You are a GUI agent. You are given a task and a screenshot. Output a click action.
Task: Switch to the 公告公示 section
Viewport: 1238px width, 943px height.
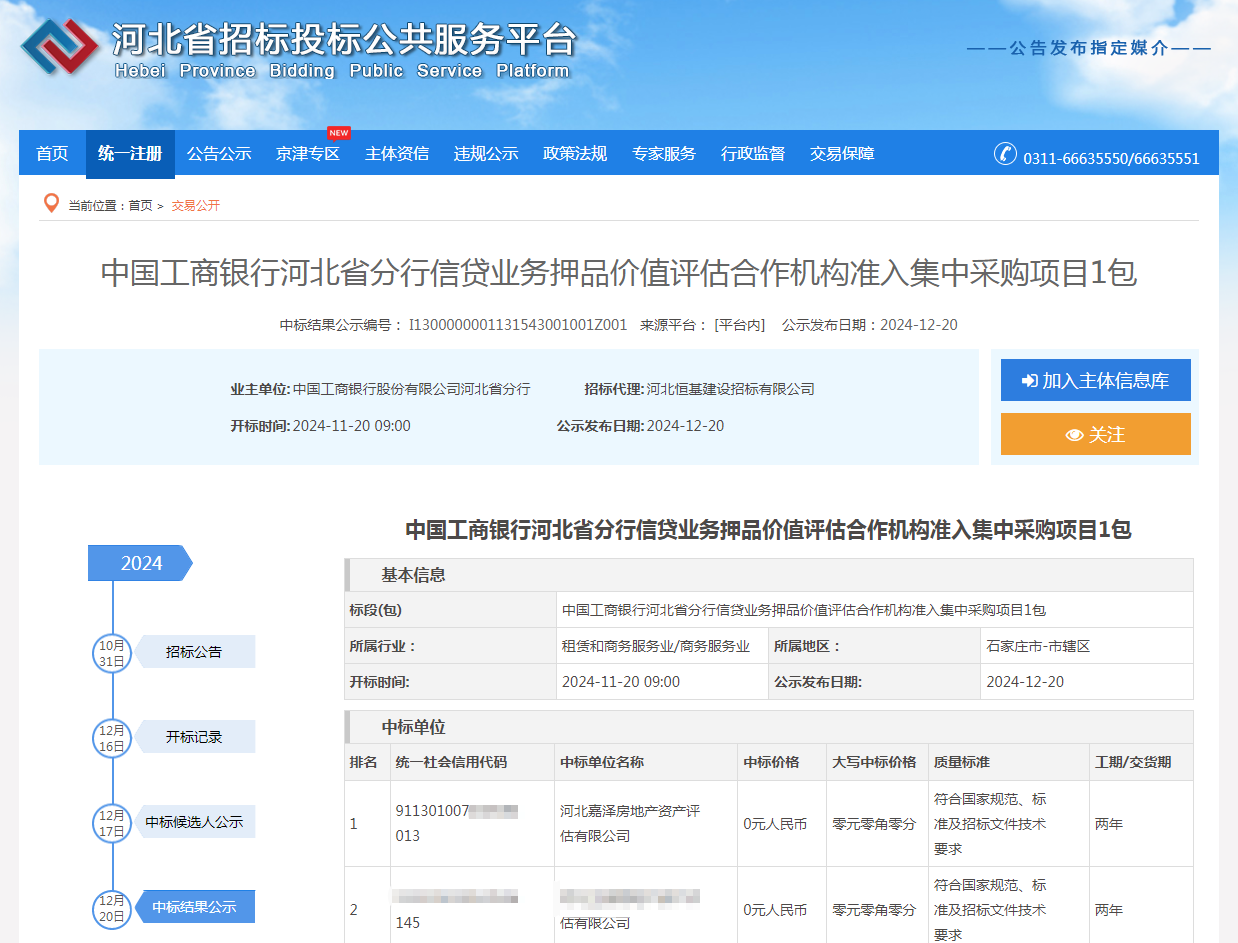(x=219, y=153)
